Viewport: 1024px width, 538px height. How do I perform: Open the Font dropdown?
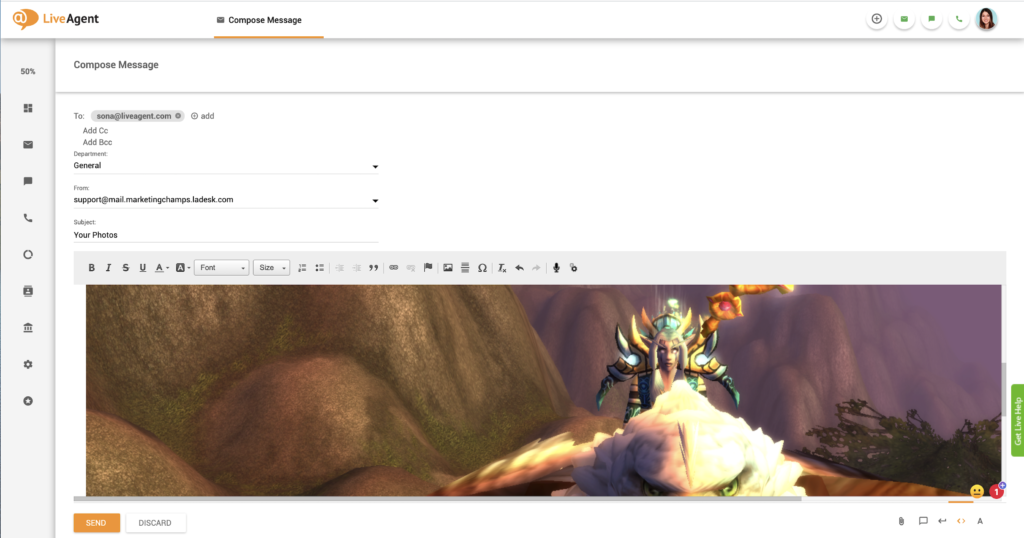(x=221, y=268)
